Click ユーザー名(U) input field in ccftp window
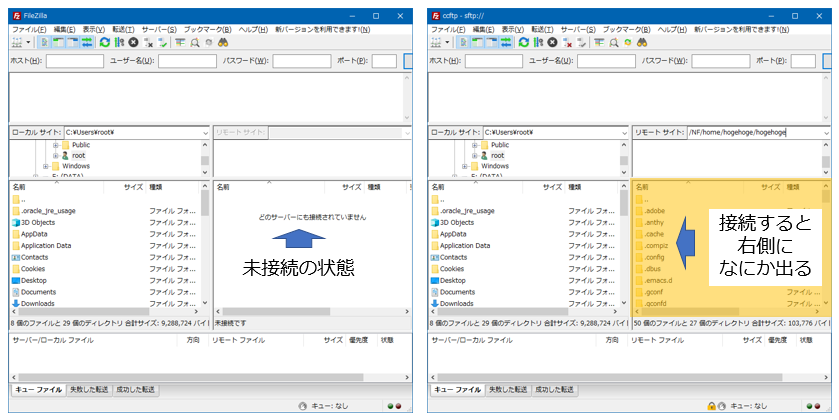Image resolution: width=839 pixels, height=420 pixels. (606, 61)
